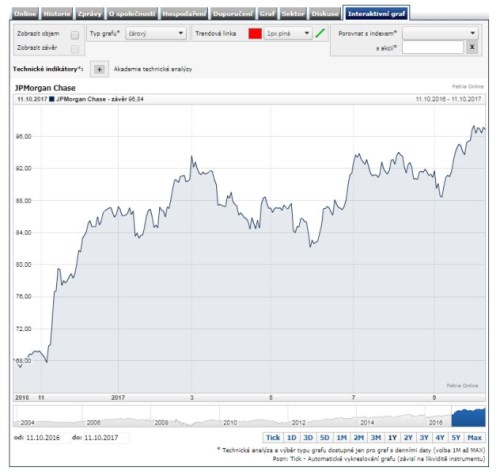The width and height of the screenshot is (500, 475).
Task: Open the Zprávy tab
Action: click(89, 14)
